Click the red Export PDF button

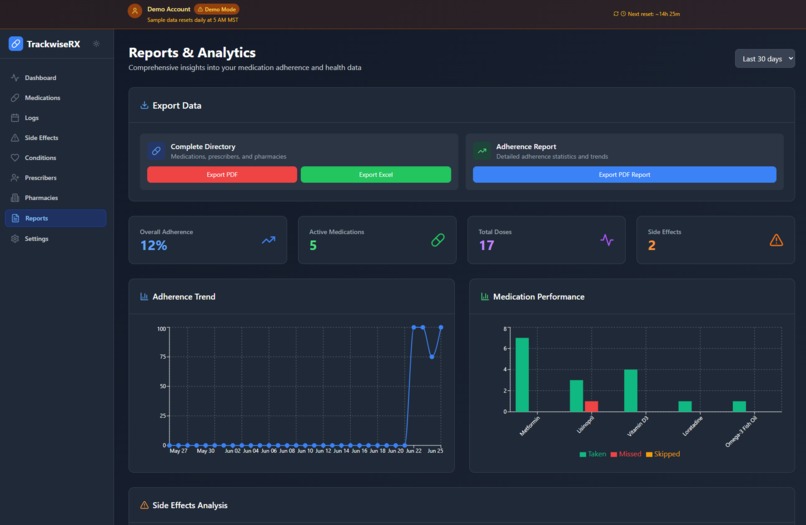(x=222, y=174)
